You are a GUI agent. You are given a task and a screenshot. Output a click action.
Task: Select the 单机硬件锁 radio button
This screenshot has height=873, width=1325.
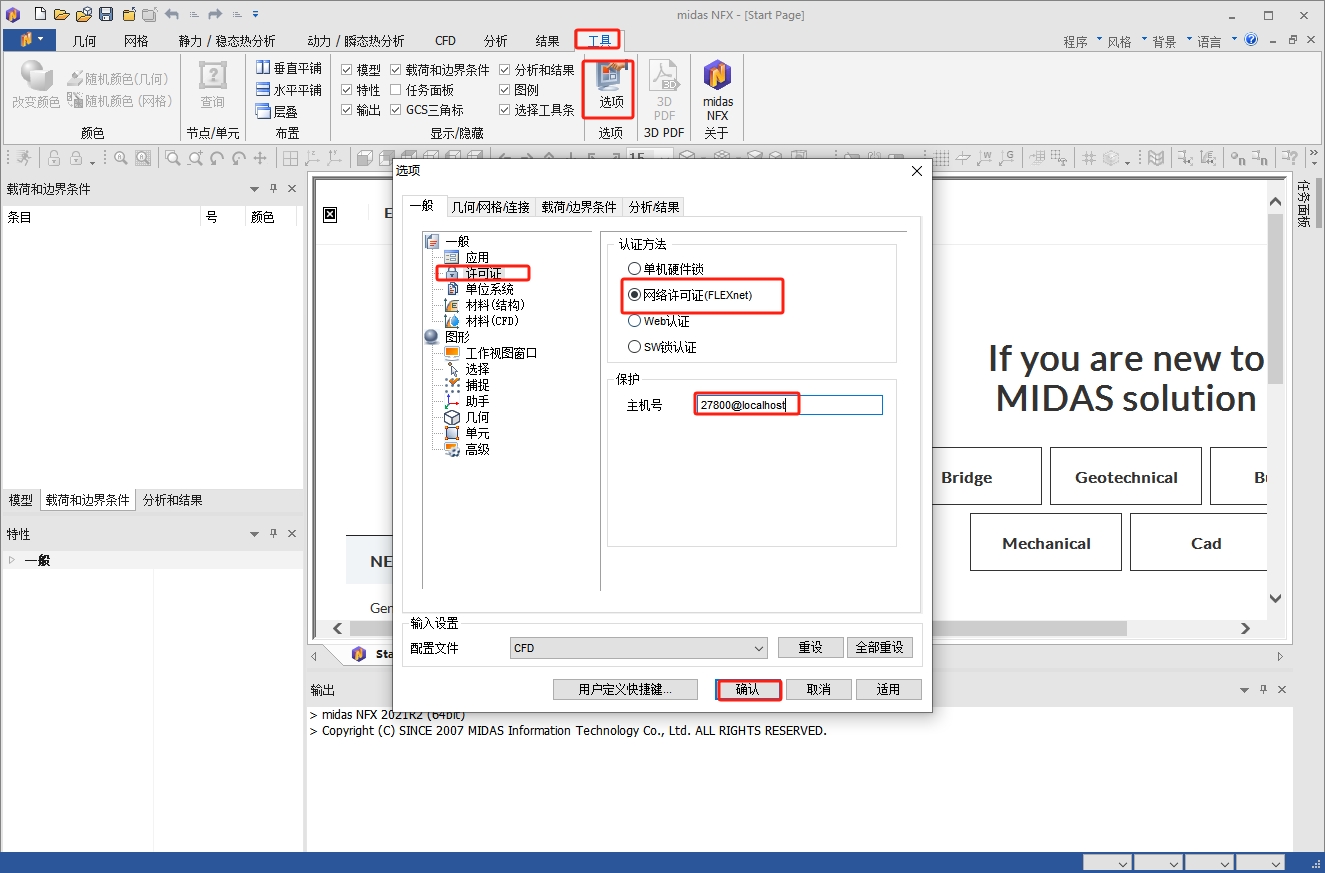pyautogui.click(x=634, y=269)
